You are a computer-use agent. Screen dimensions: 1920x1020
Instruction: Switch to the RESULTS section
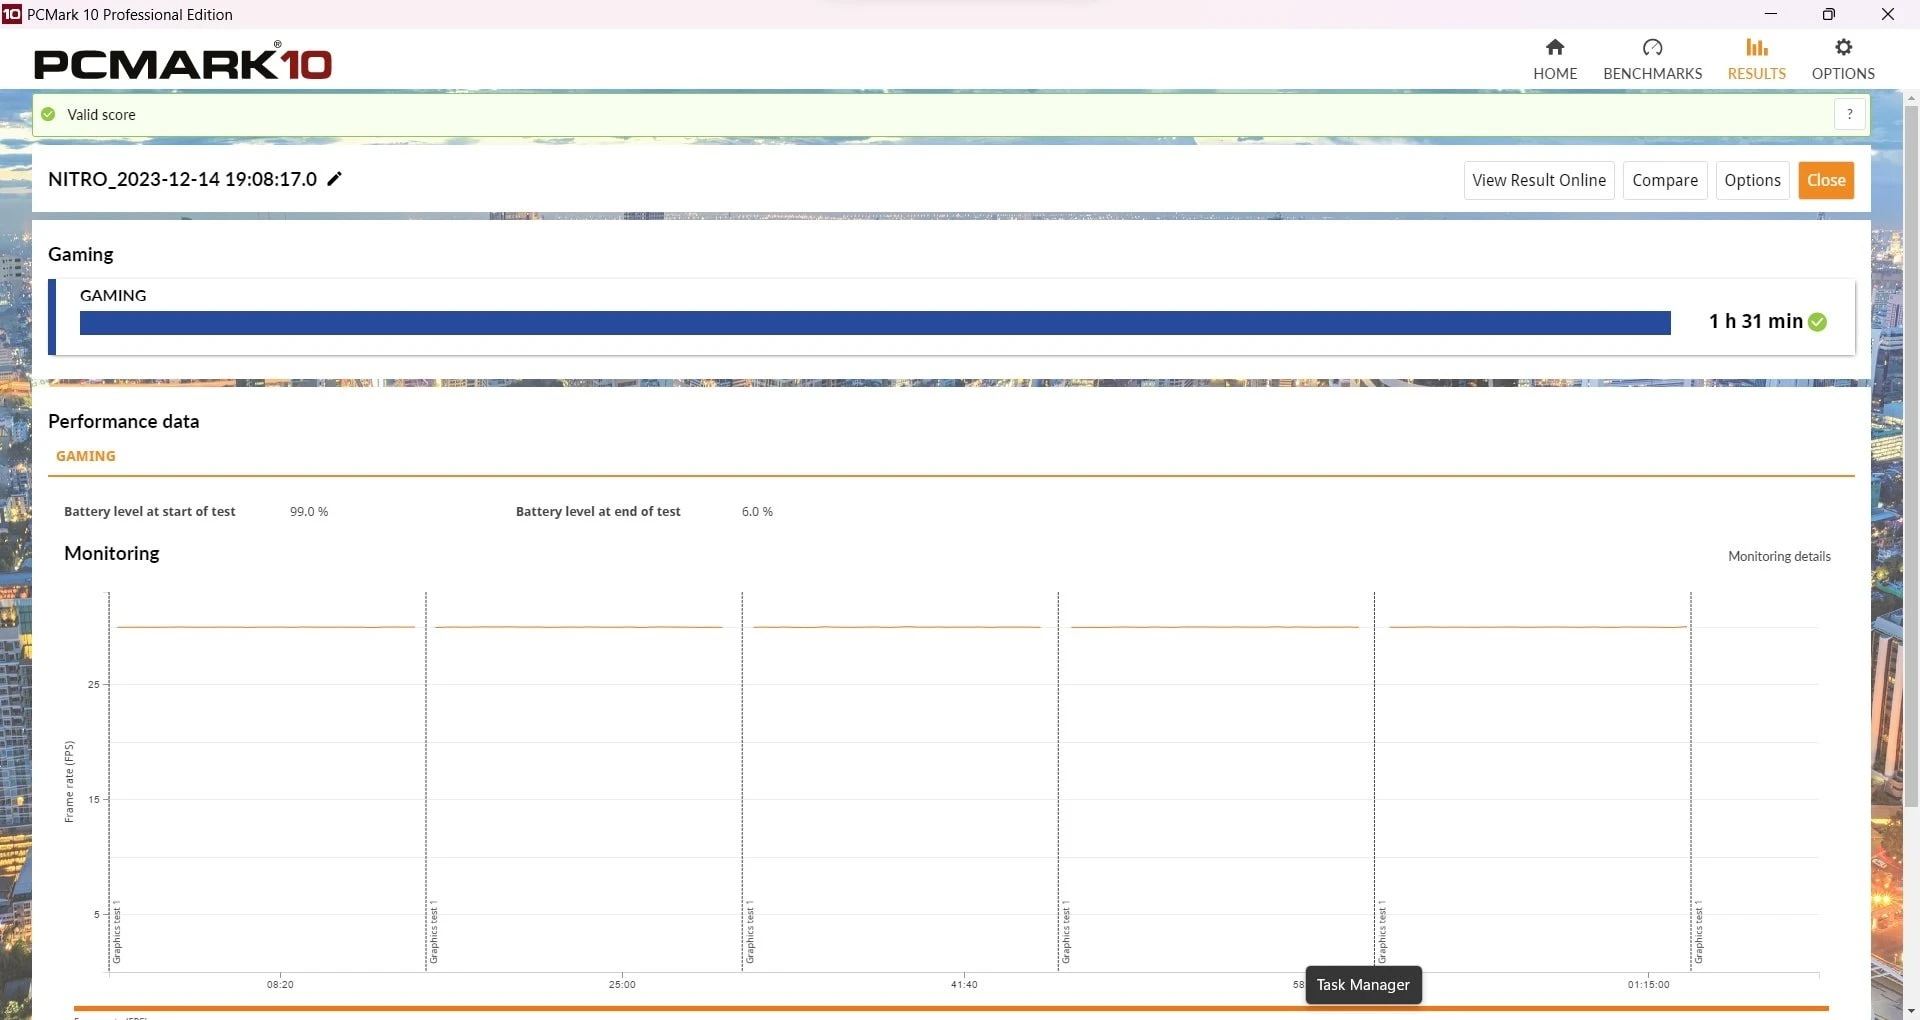click(1756, 60)
